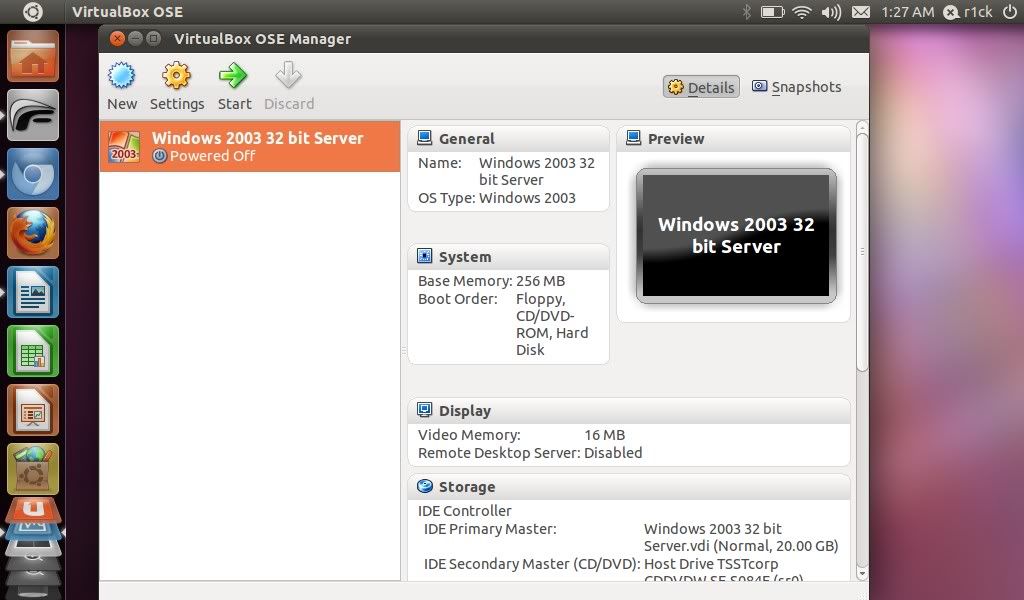The image size is (1024, 600).
Task: Open the battery indicator menu
Action: click(773, 12)
